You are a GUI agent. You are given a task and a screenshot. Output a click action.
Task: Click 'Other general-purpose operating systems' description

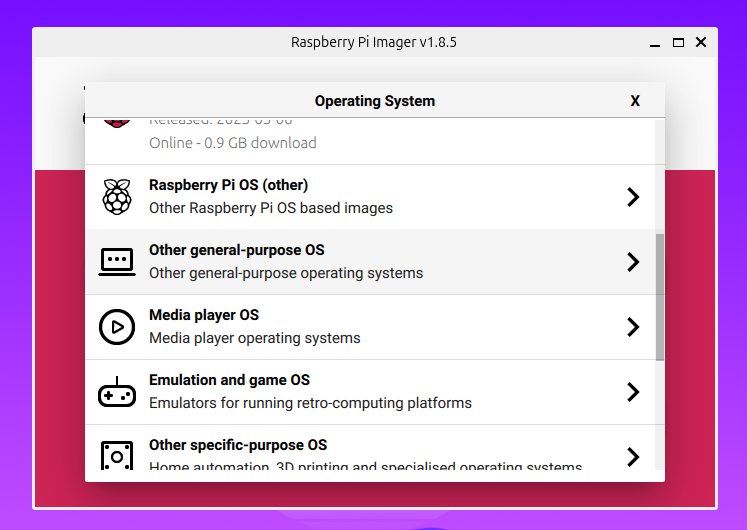pos(286,273)
